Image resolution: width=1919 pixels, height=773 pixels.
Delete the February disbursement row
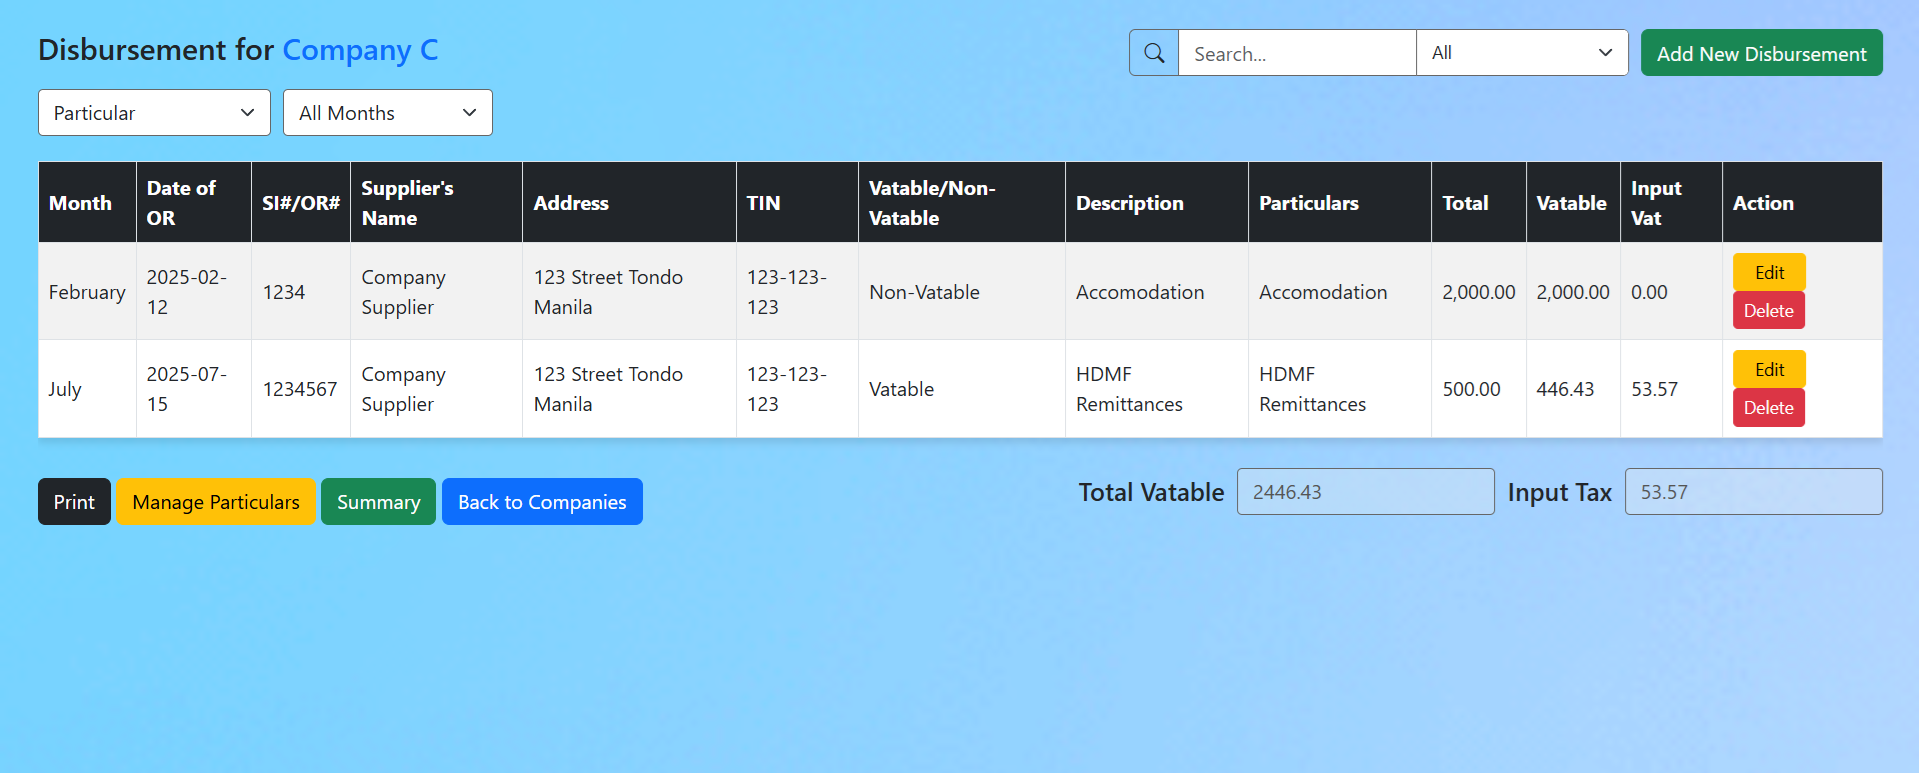point(1768,311)
